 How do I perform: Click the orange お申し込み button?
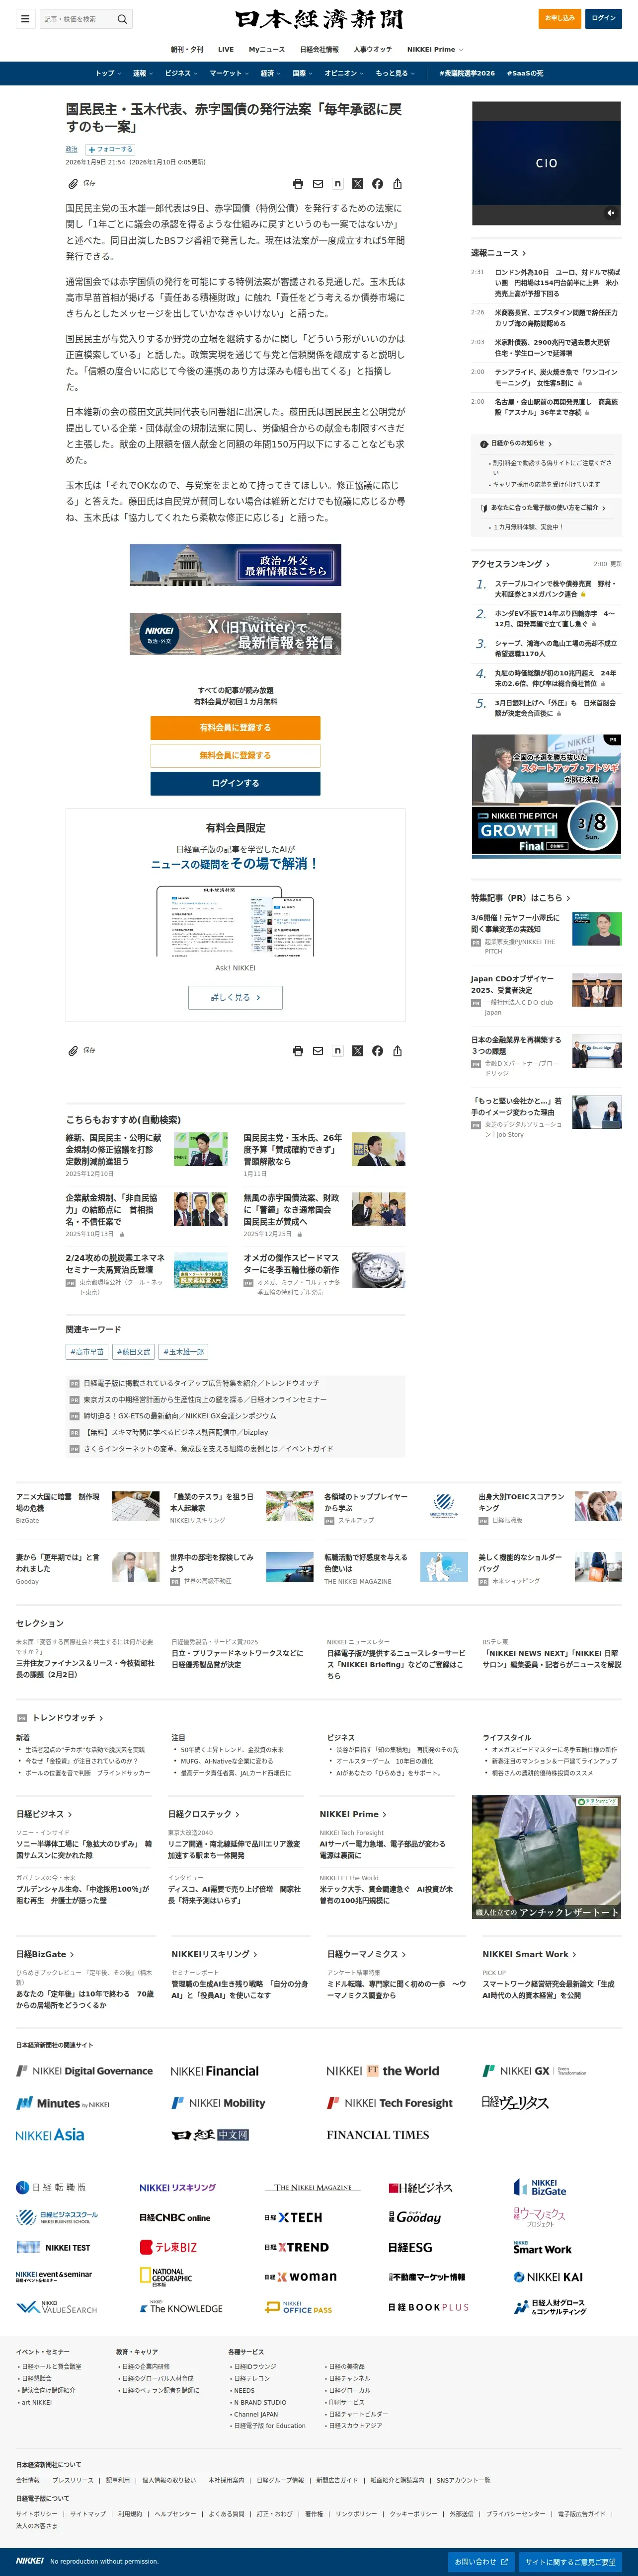(559, 18)
